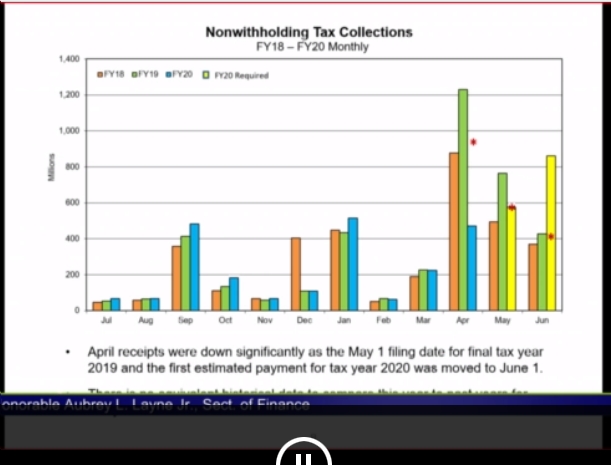Click the FY20 blue legend swatch
Screen dimensions: 611x465
point(169,74)
